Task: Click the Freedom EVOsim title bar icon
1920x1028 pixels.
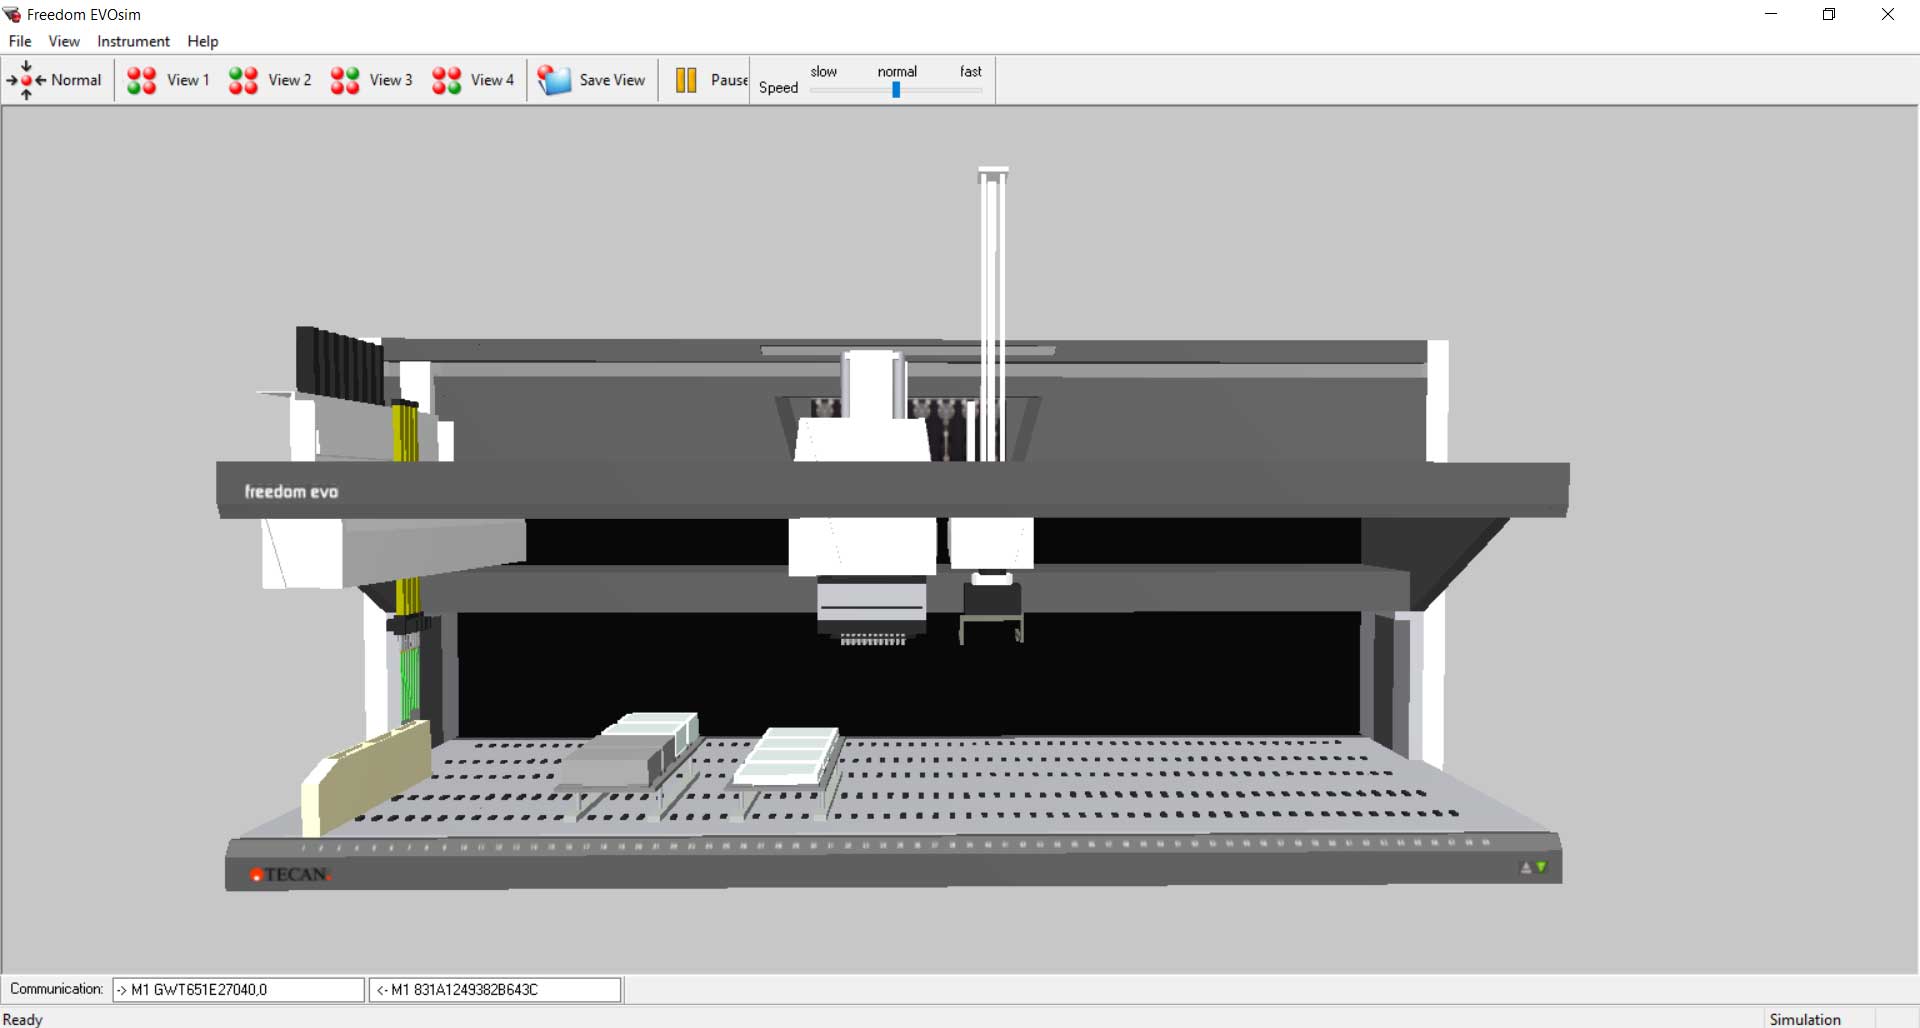Action: click(12, 14)
